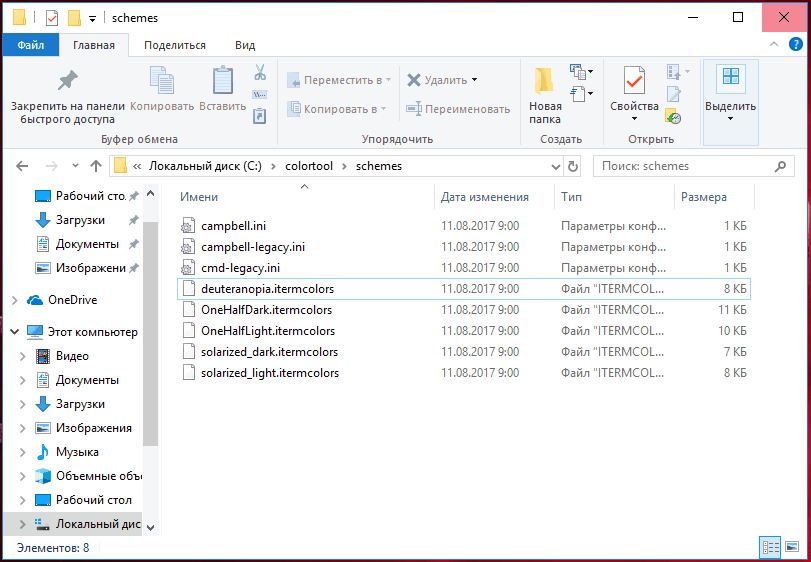Open OneDrive in navigation pane
This screenshot has height=562, width=811.
pyautogui.click(x=72, y=300)
